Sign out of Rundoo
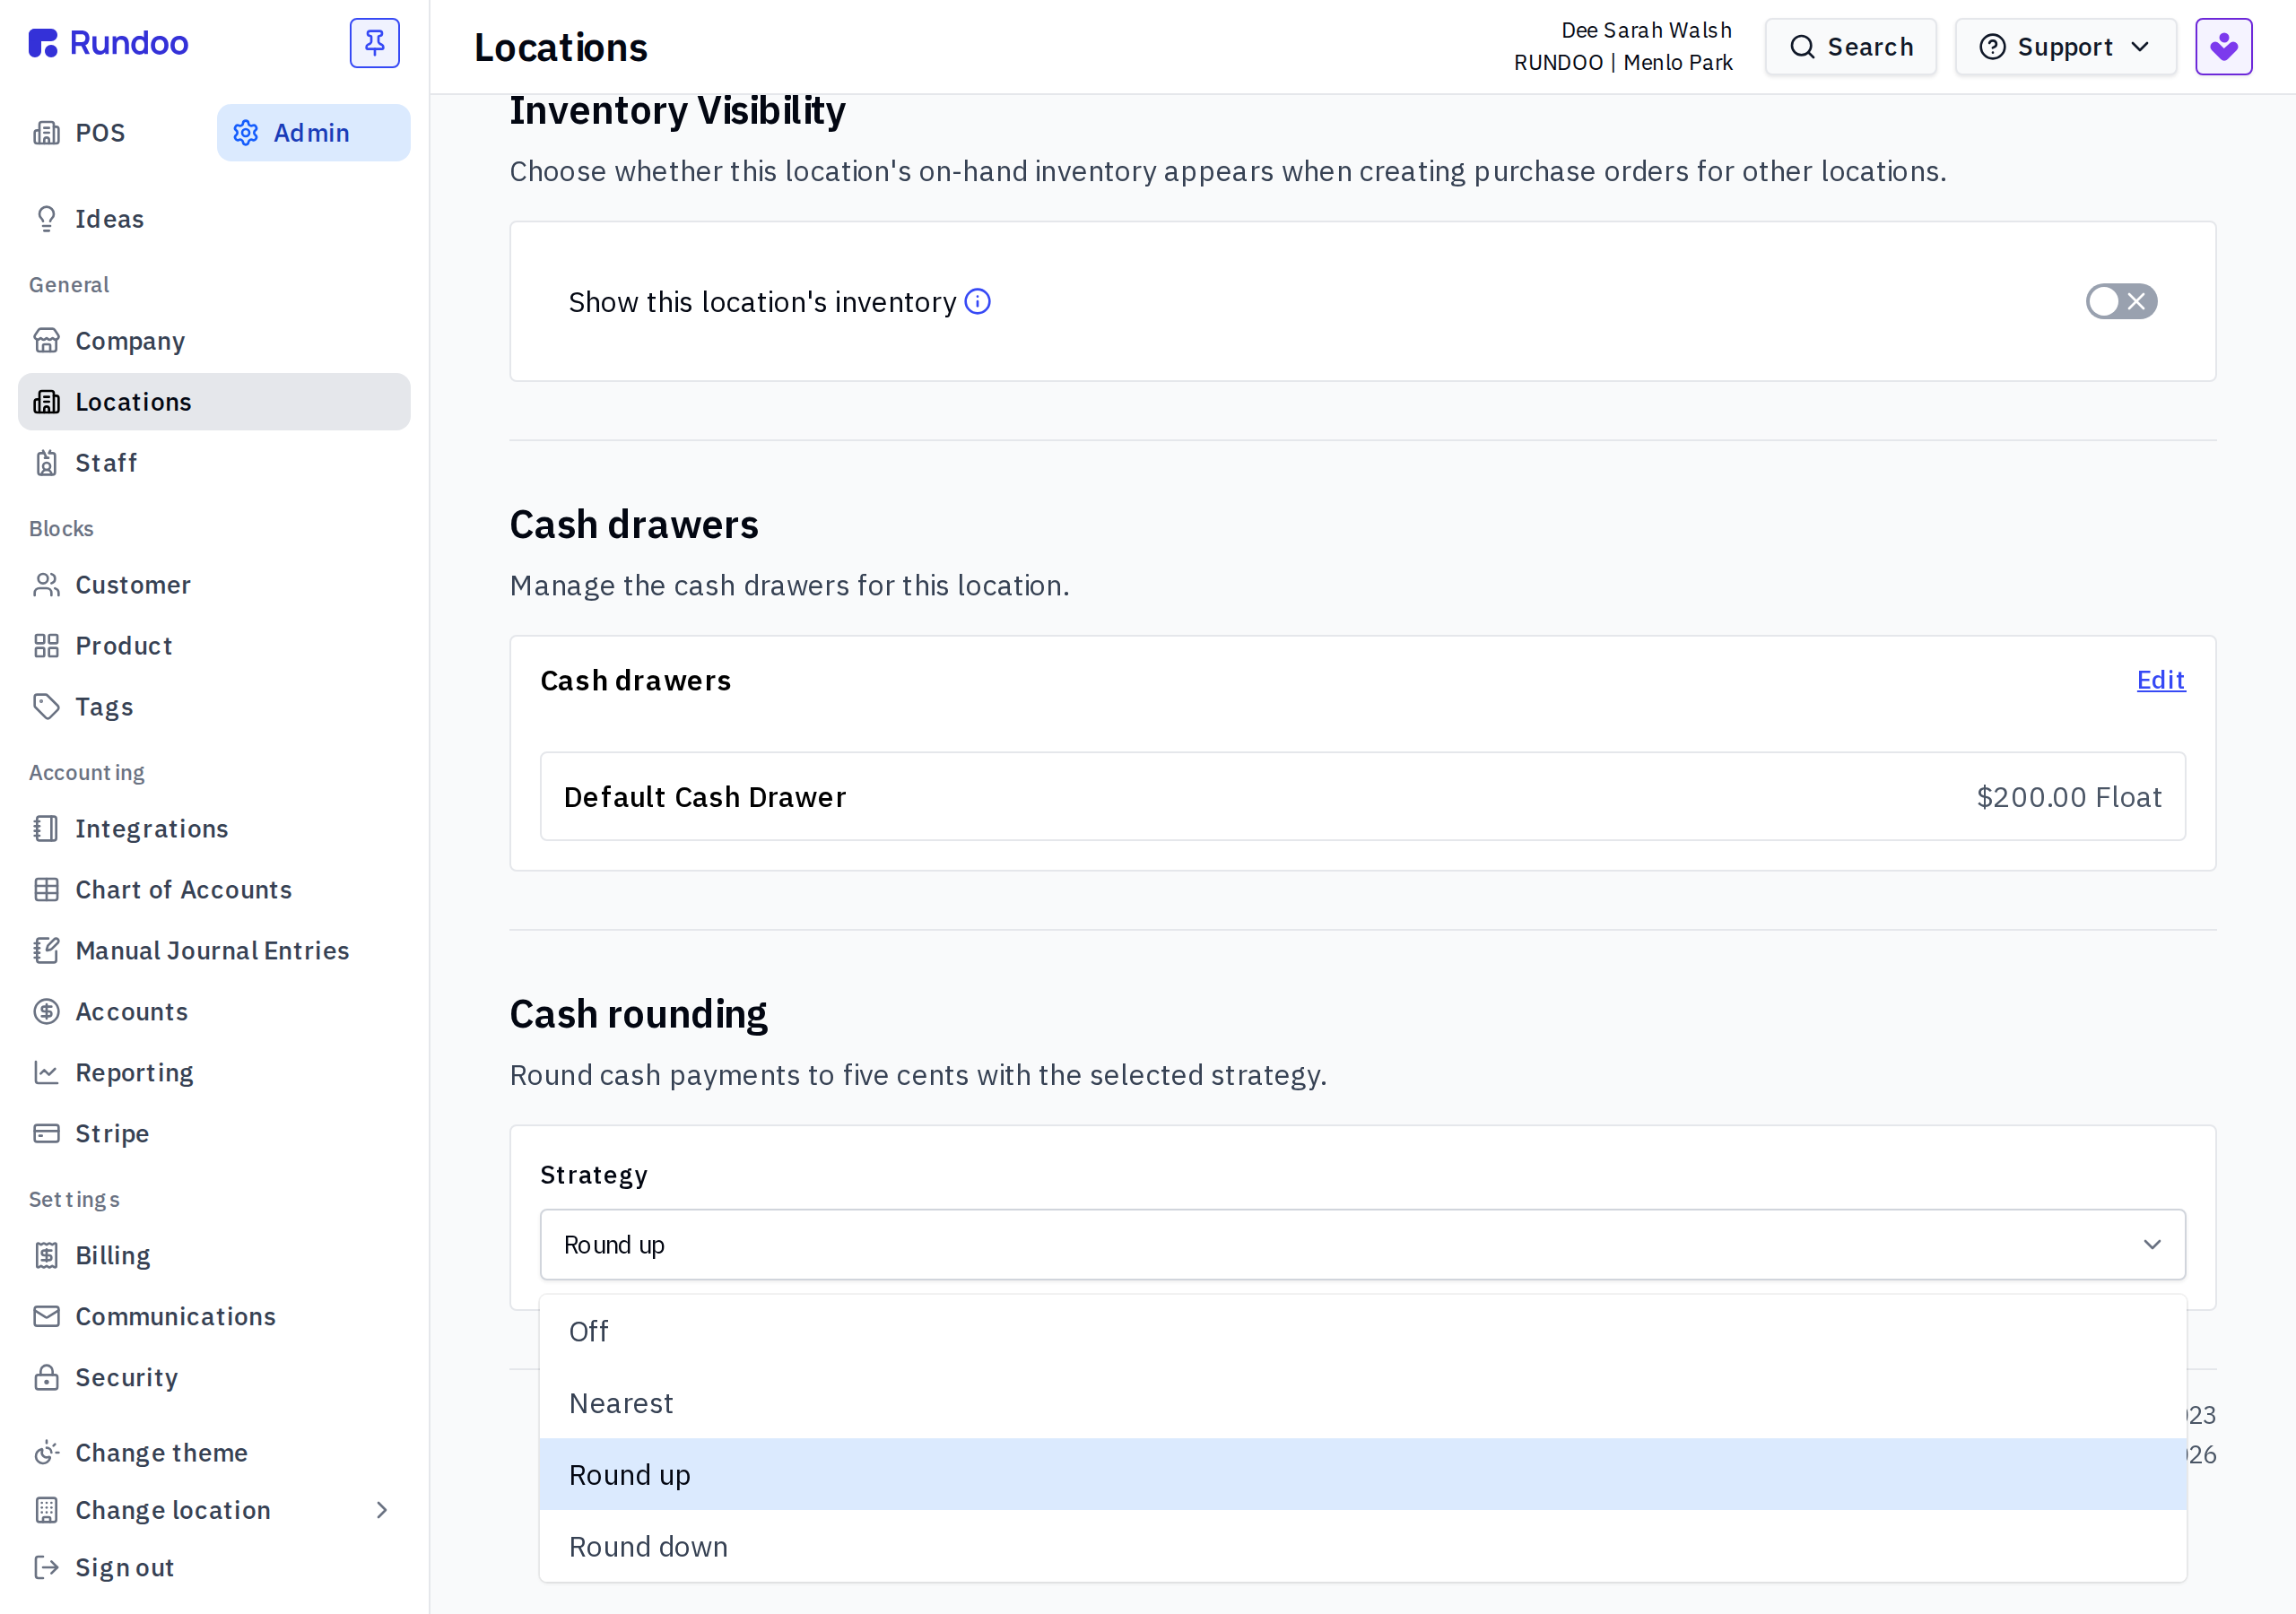 (x=214, y=1567)
